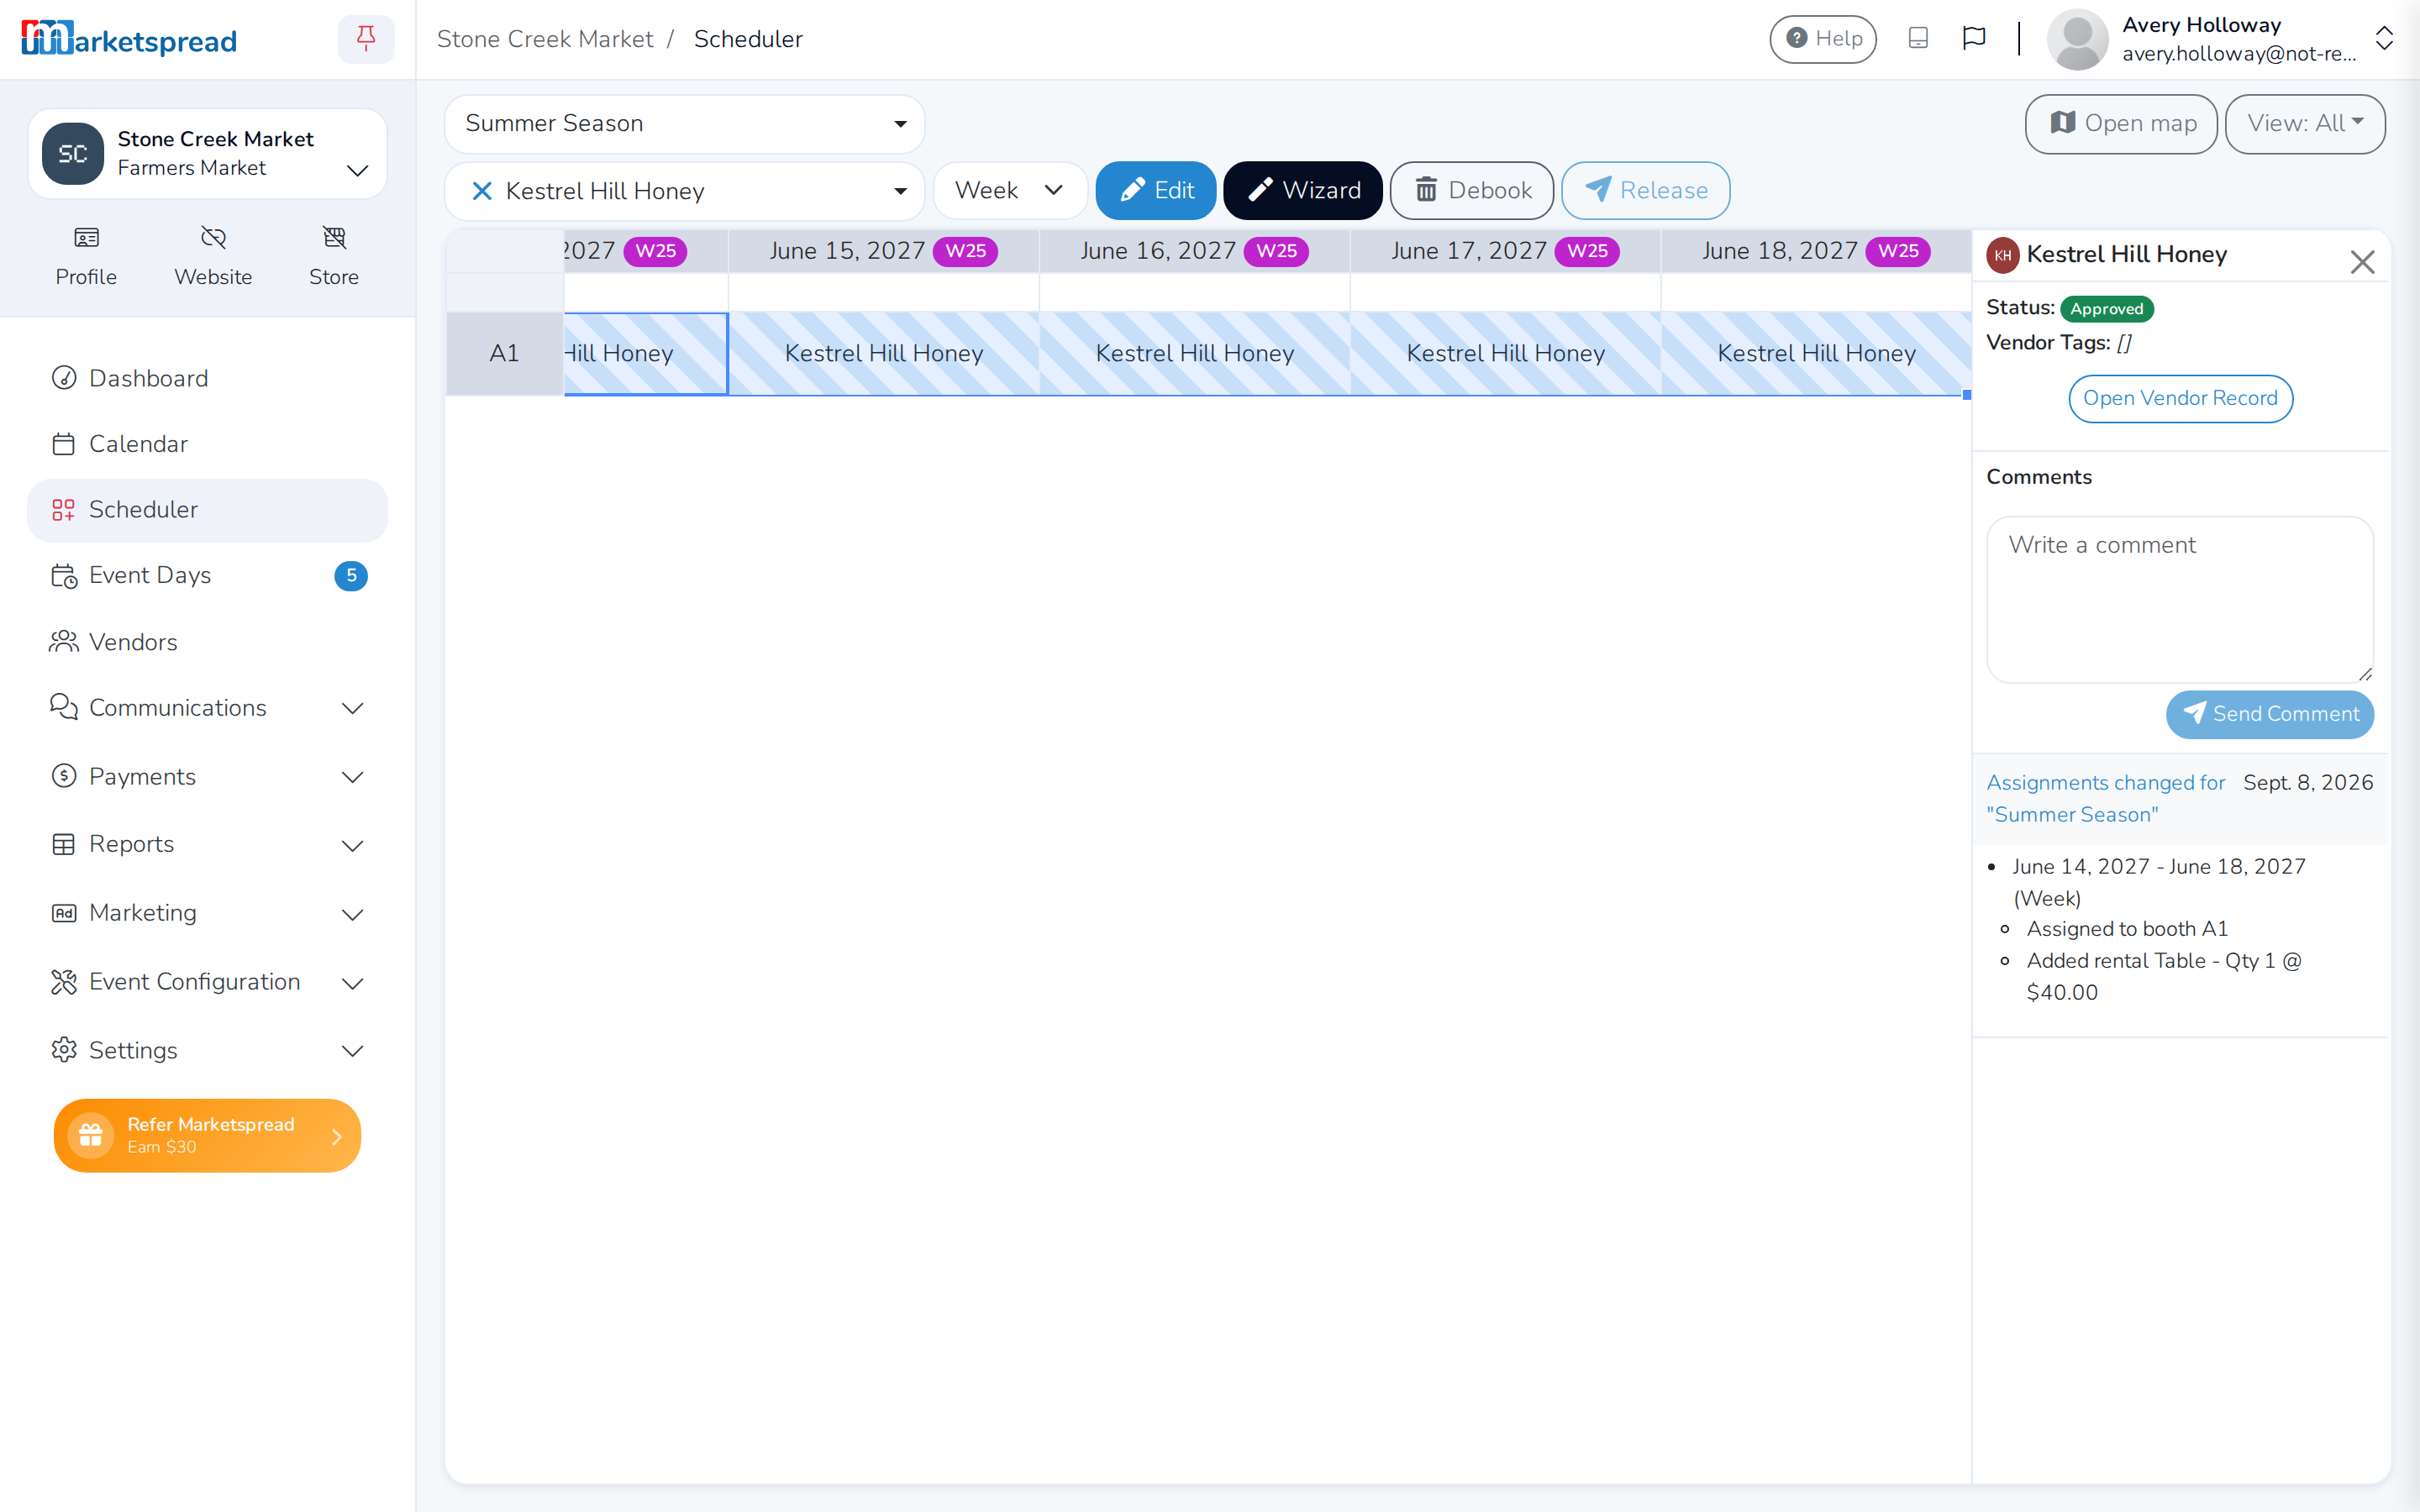This screenshot has width=2420, height=1512.
Task: Click Stone Creek Market breadcrumb
Action: [545, 39]
